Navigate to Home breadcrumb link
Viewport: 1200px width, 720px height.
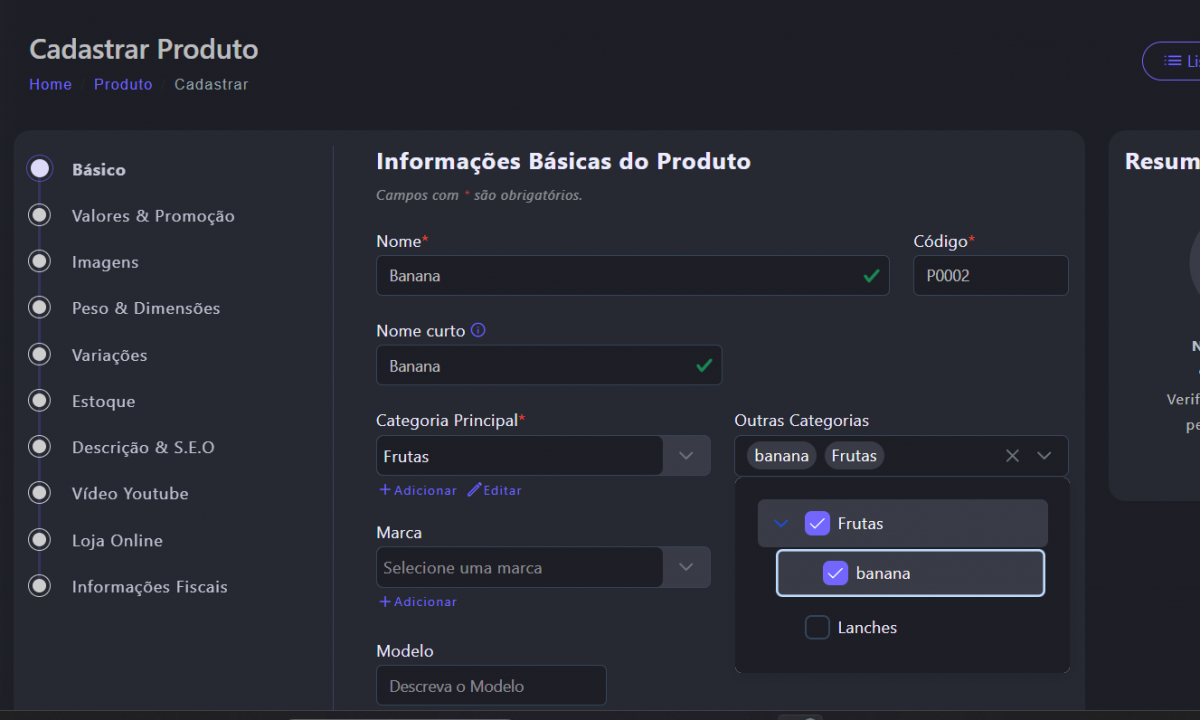point(50,84)
